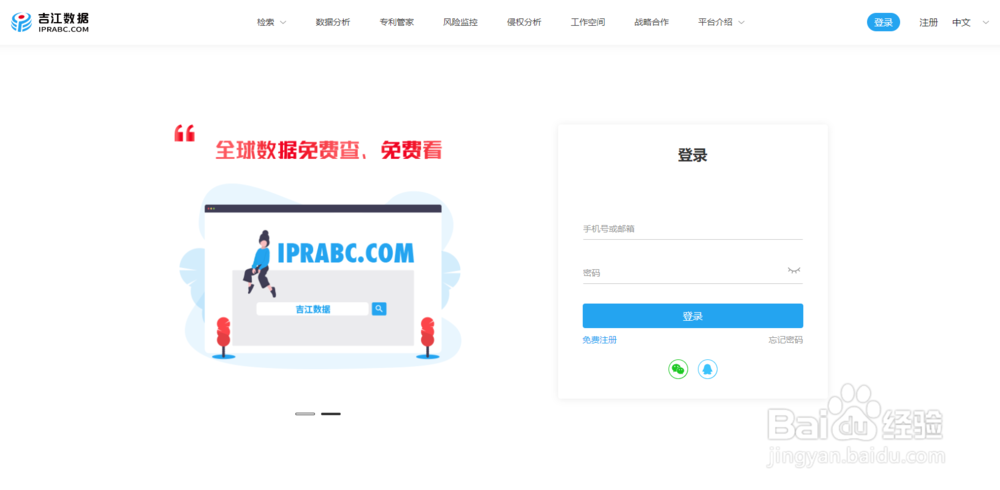
Task: Expand the 检索 dropdown arrow
Action: tap(283, 22)
